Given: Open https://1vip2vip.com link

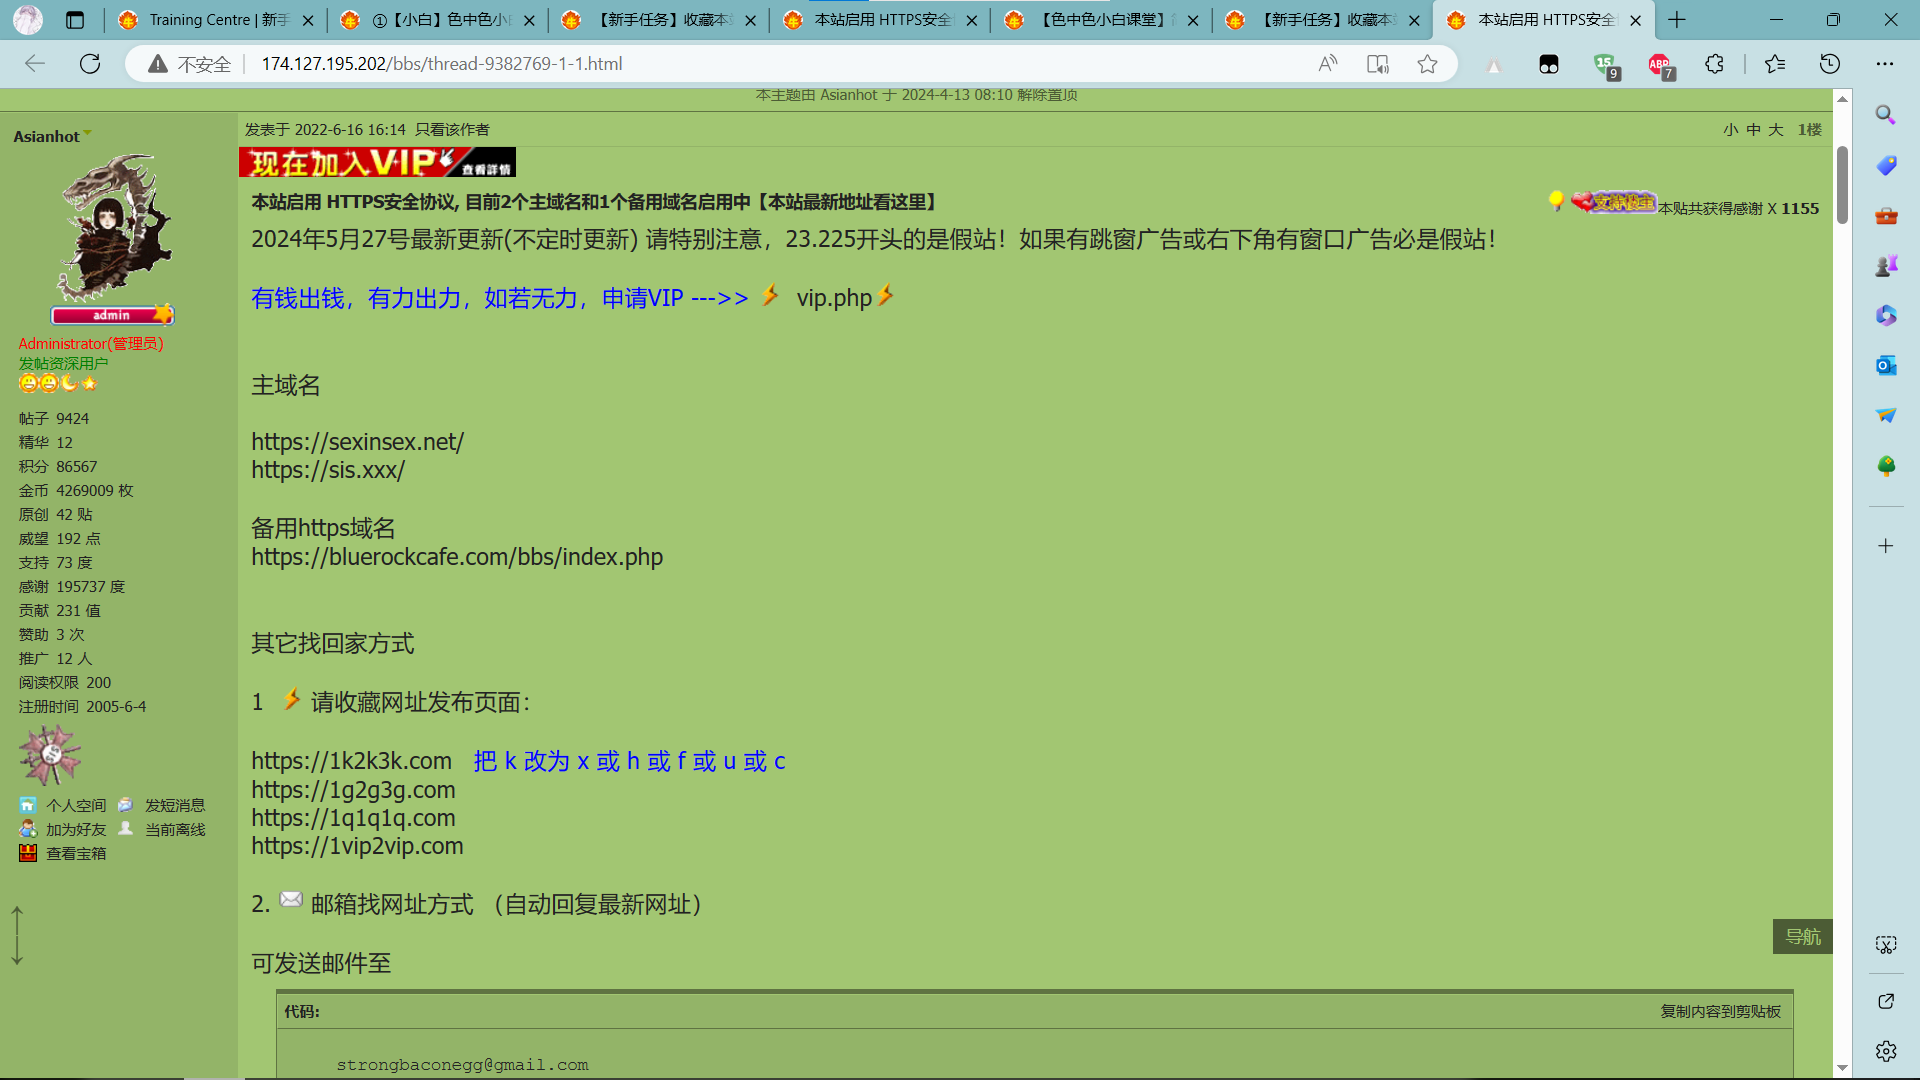Looking at the screenshot, I should tap(357, 846).
